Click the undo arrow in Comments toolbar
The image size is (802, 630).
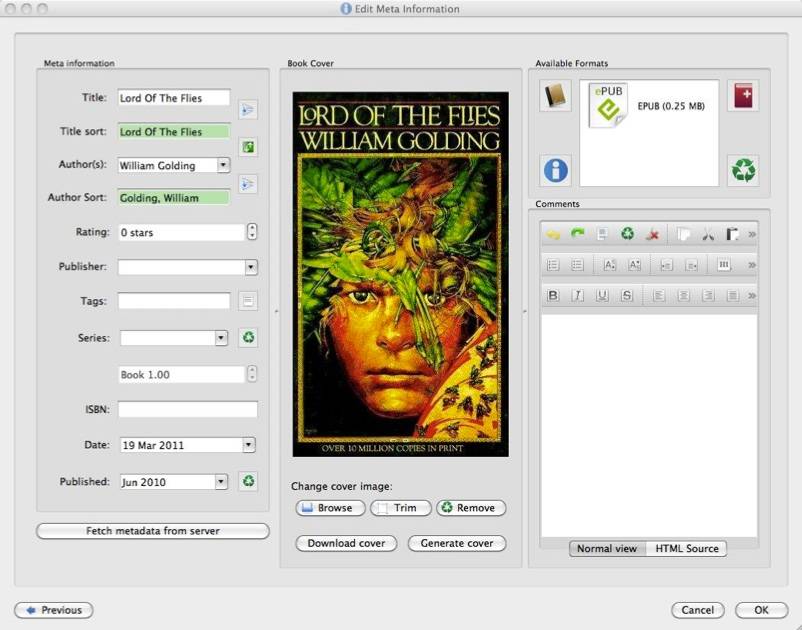coord(553,235)
